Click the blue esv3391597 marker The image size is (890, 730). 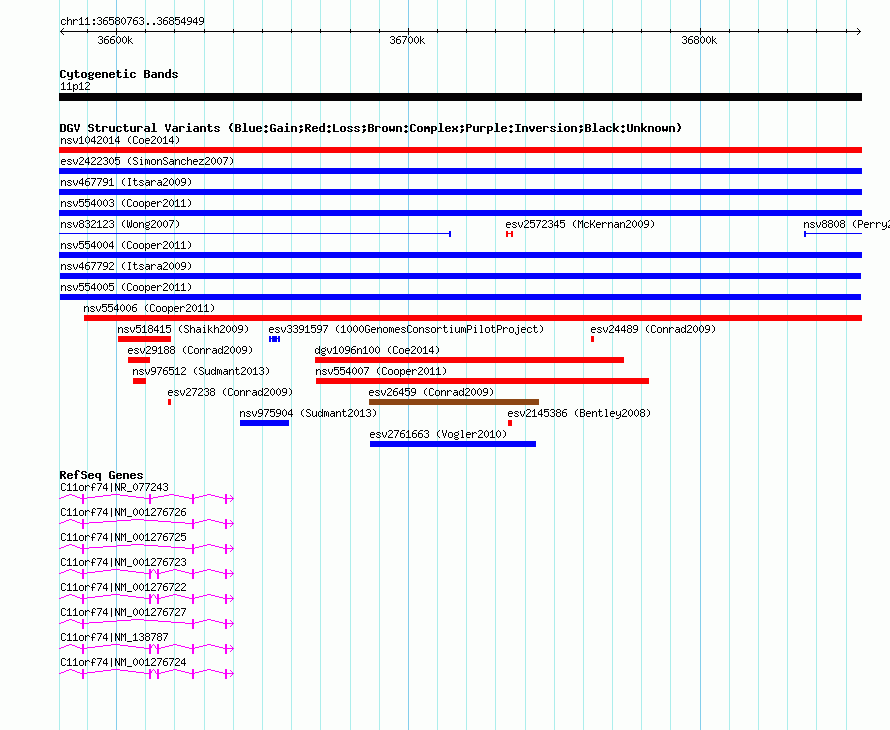point(275,339)
